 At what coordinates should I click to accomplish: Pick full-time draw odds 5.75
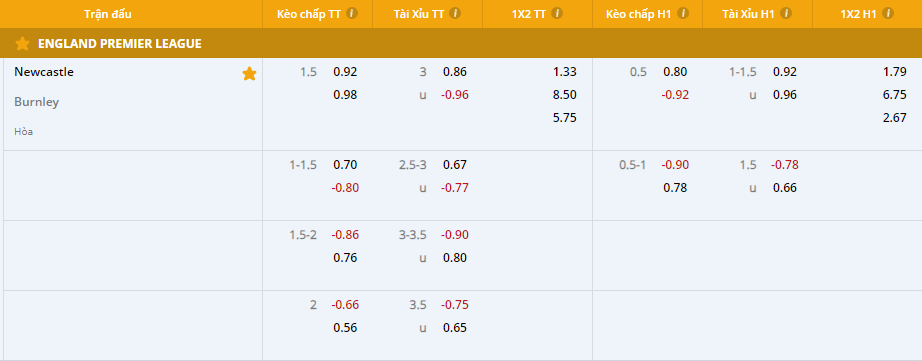564,118
